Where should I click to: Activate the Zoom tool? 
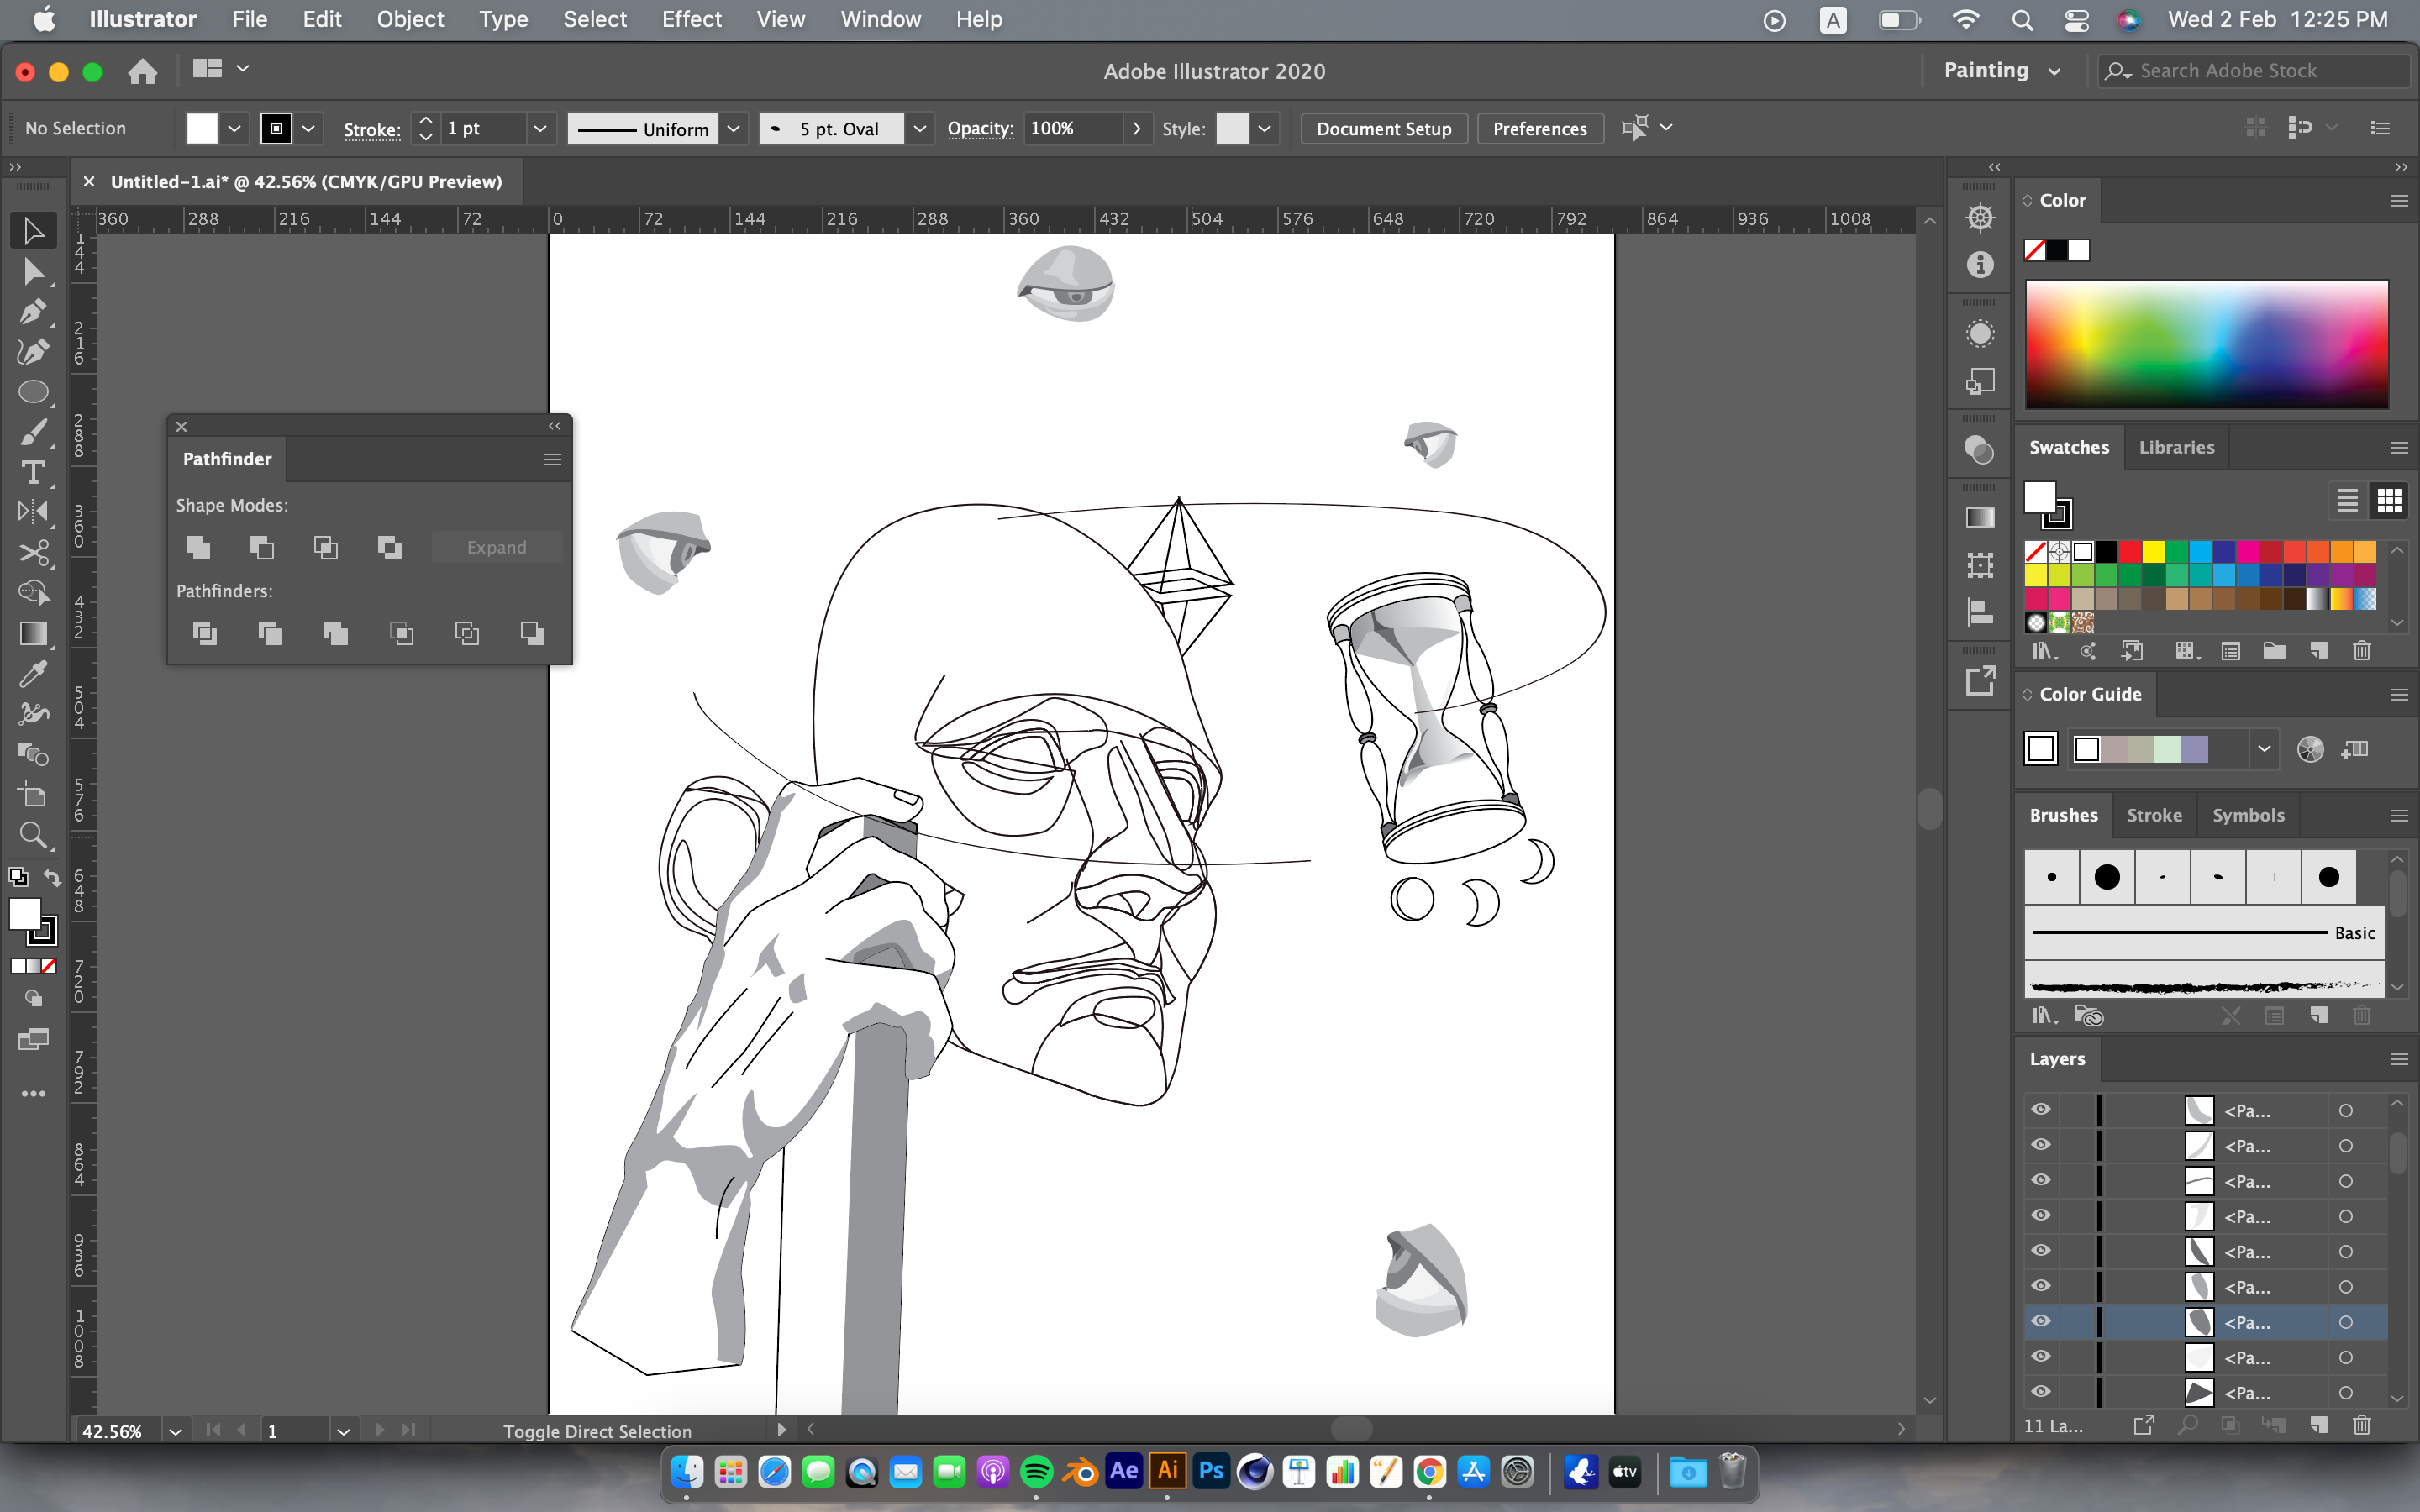coord(32,835)
